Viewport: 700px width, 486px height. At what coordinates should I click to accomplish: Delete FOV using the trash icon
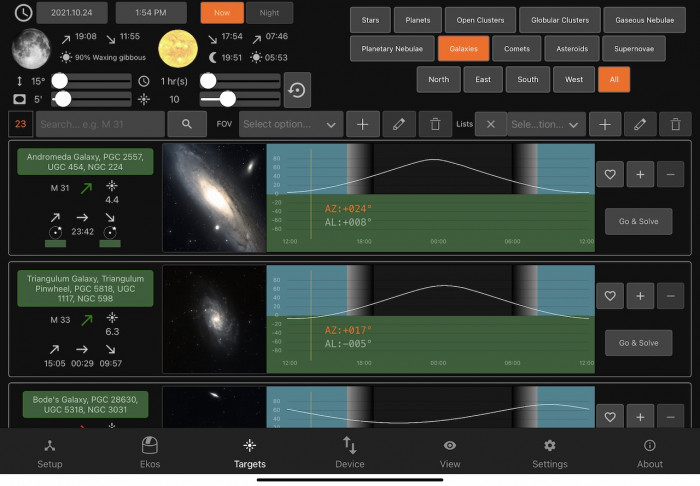pyautogui.click(x=435, y=124)
